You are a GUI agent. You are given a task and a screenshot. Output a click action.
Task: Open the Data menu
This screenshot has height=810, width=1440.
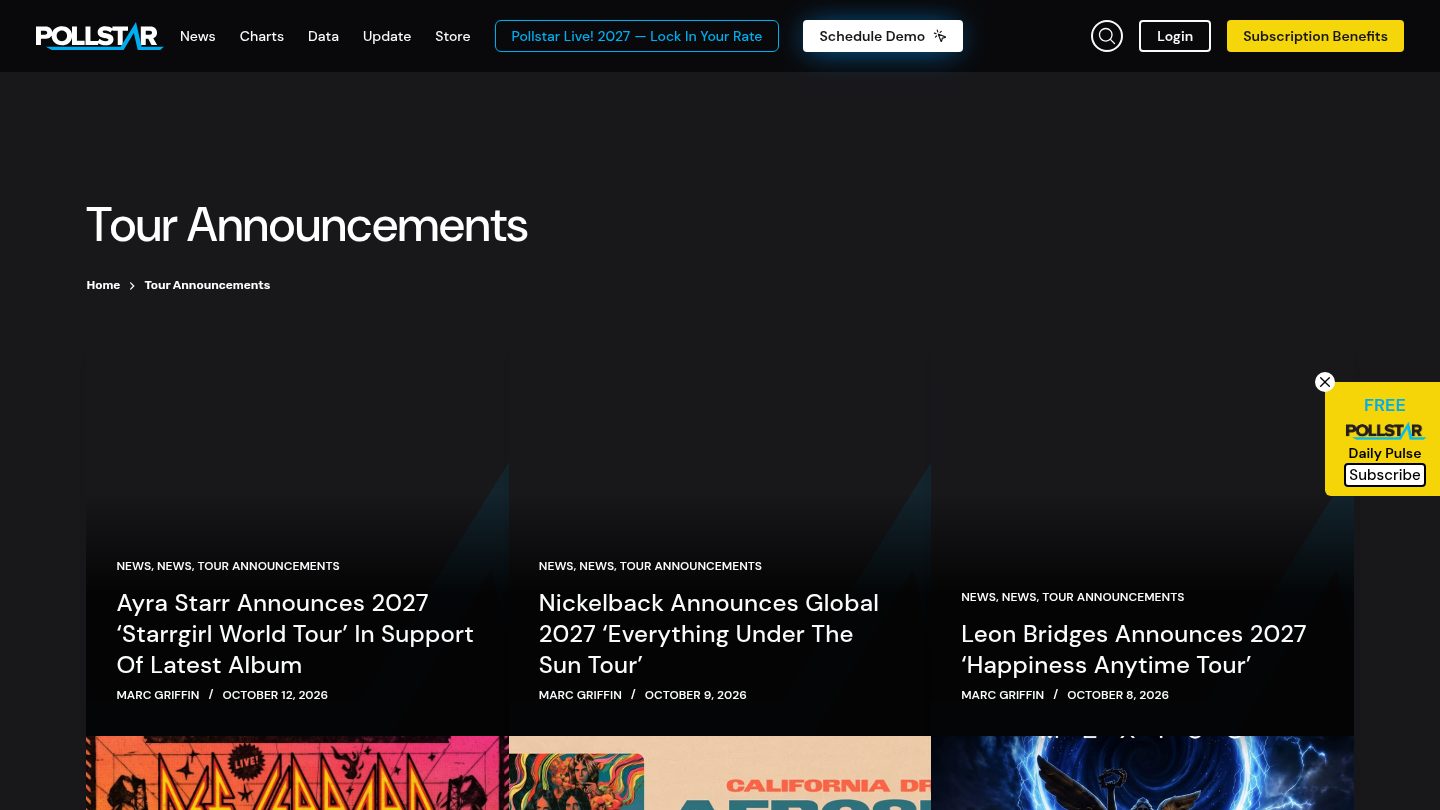click(x=323, y=36)
